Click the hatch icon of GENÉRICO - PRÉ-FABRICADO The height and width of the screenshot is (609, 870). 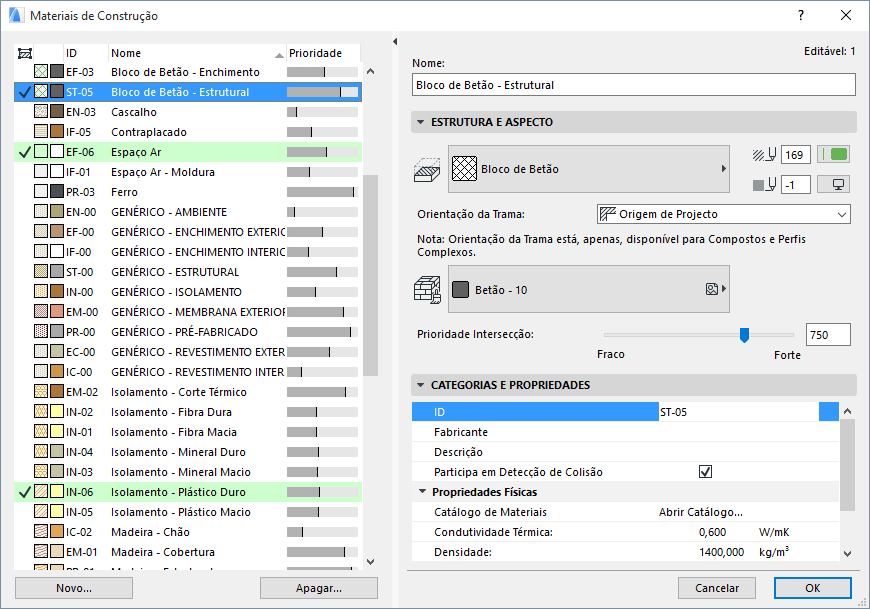click(x=41, y=332)
